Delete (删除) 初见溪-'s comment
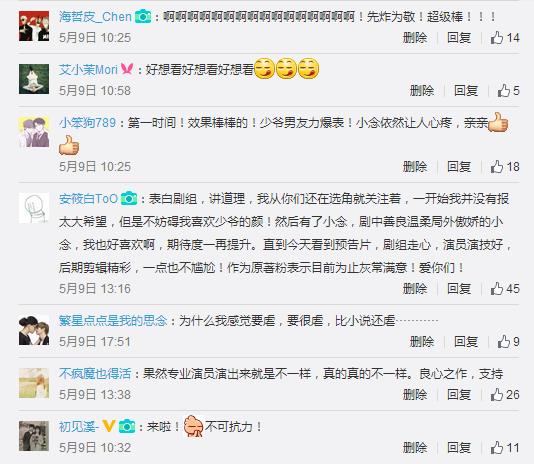This screenshot has width=534, height=464. click(x=415, y=448)
